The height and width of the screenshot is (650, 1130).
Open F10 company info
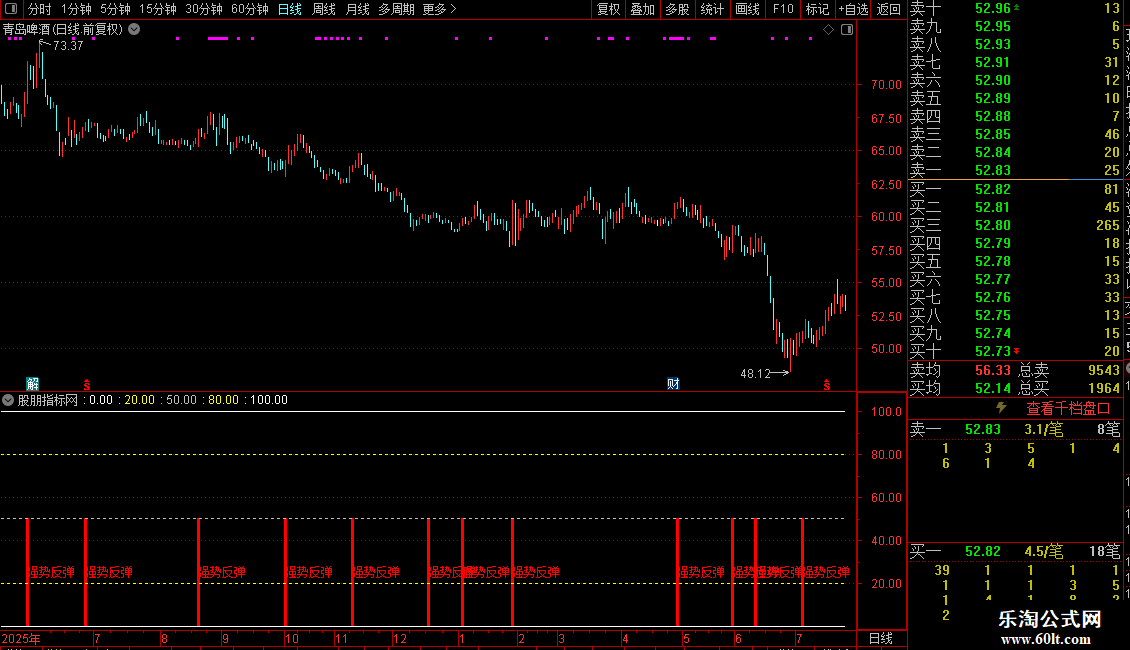783,9
